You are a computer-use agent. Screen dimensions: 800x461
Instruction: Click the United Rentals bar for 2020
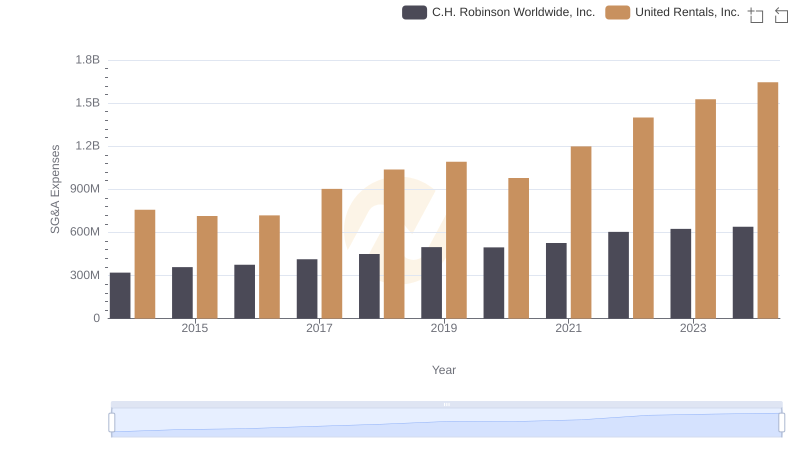[x=518, y=248]
